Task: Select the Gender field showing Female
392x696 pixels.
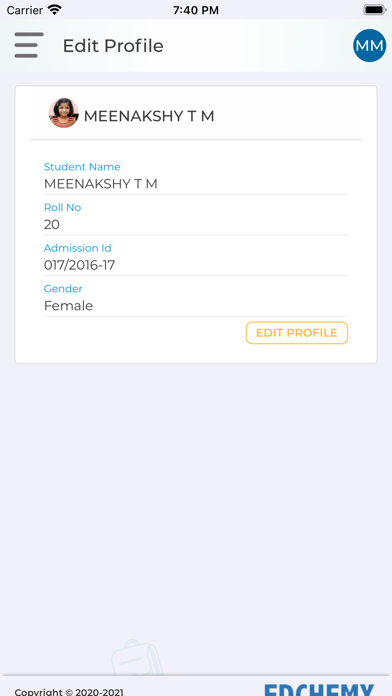Action: tap(196, 306)
